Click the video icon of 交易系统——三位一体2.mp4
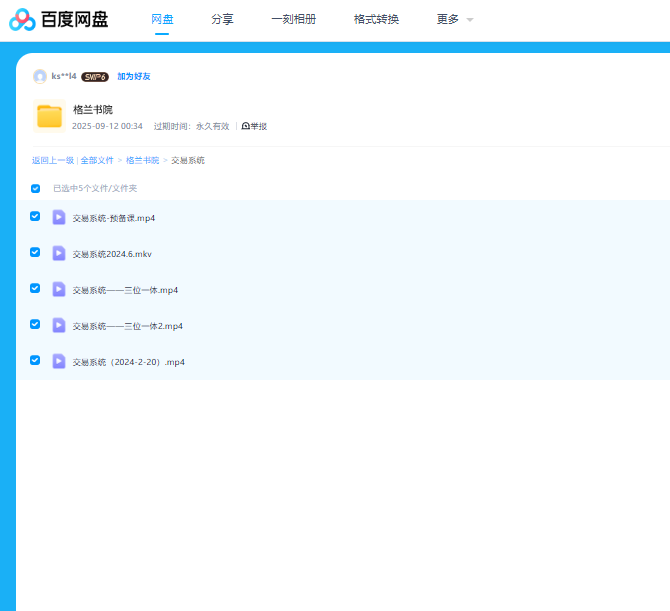Screen dimensions: 670x611 (x=59, y=325)
